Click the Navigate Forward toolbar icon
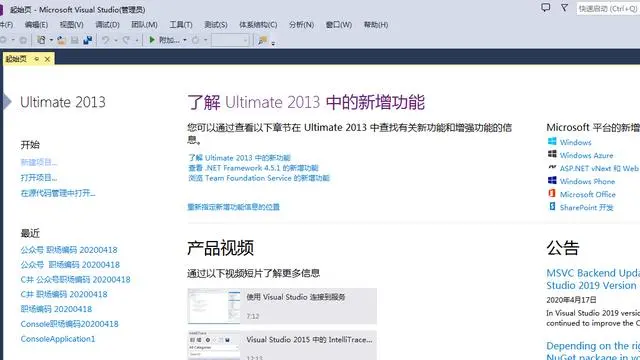This screenshot has height=360, width=640. click(23, 40)
